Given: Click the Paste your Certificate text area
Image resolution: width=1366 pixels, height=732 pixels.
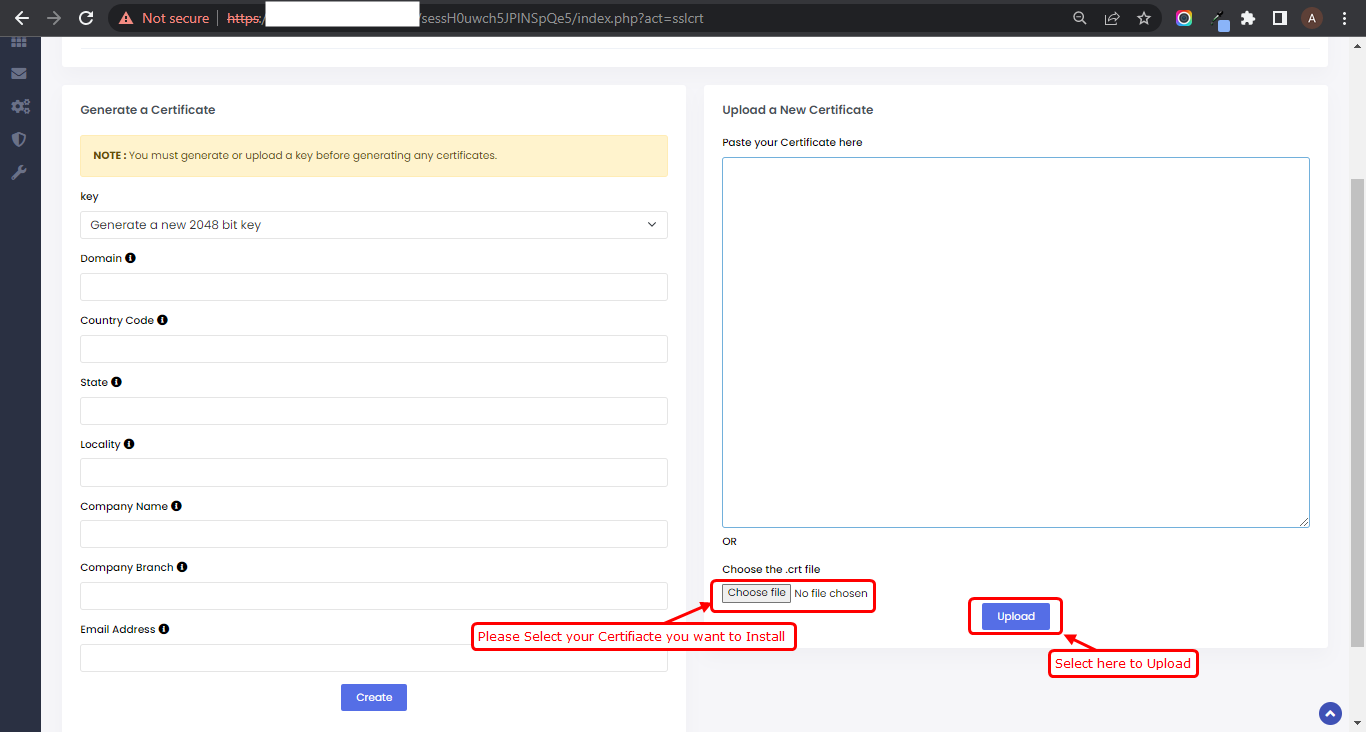Looking at the screenshot, I should pyautogui.click(x=1015, y=342).
